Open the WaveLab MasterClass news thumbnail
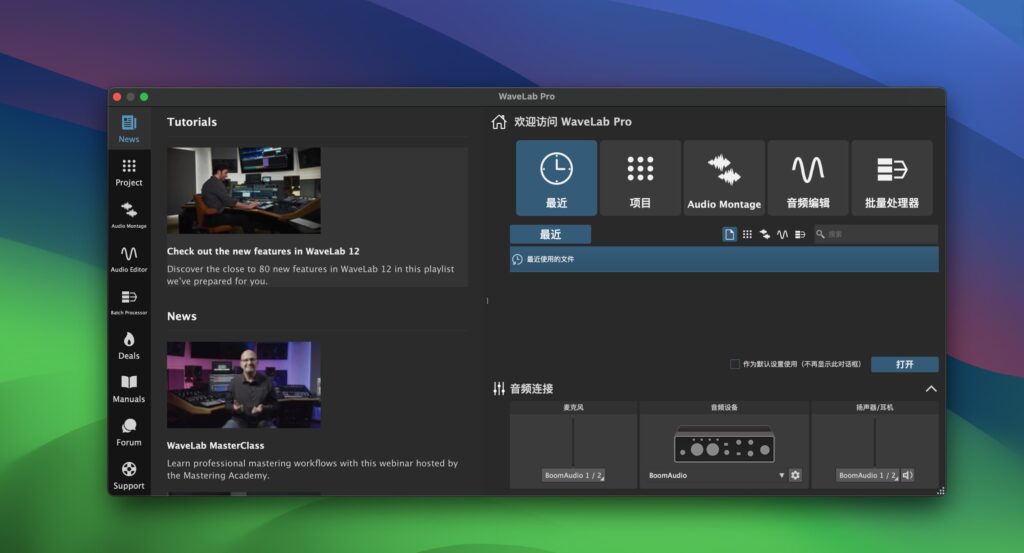The image size is (1024, 553). pyautogui.click(x=244, y=385)
